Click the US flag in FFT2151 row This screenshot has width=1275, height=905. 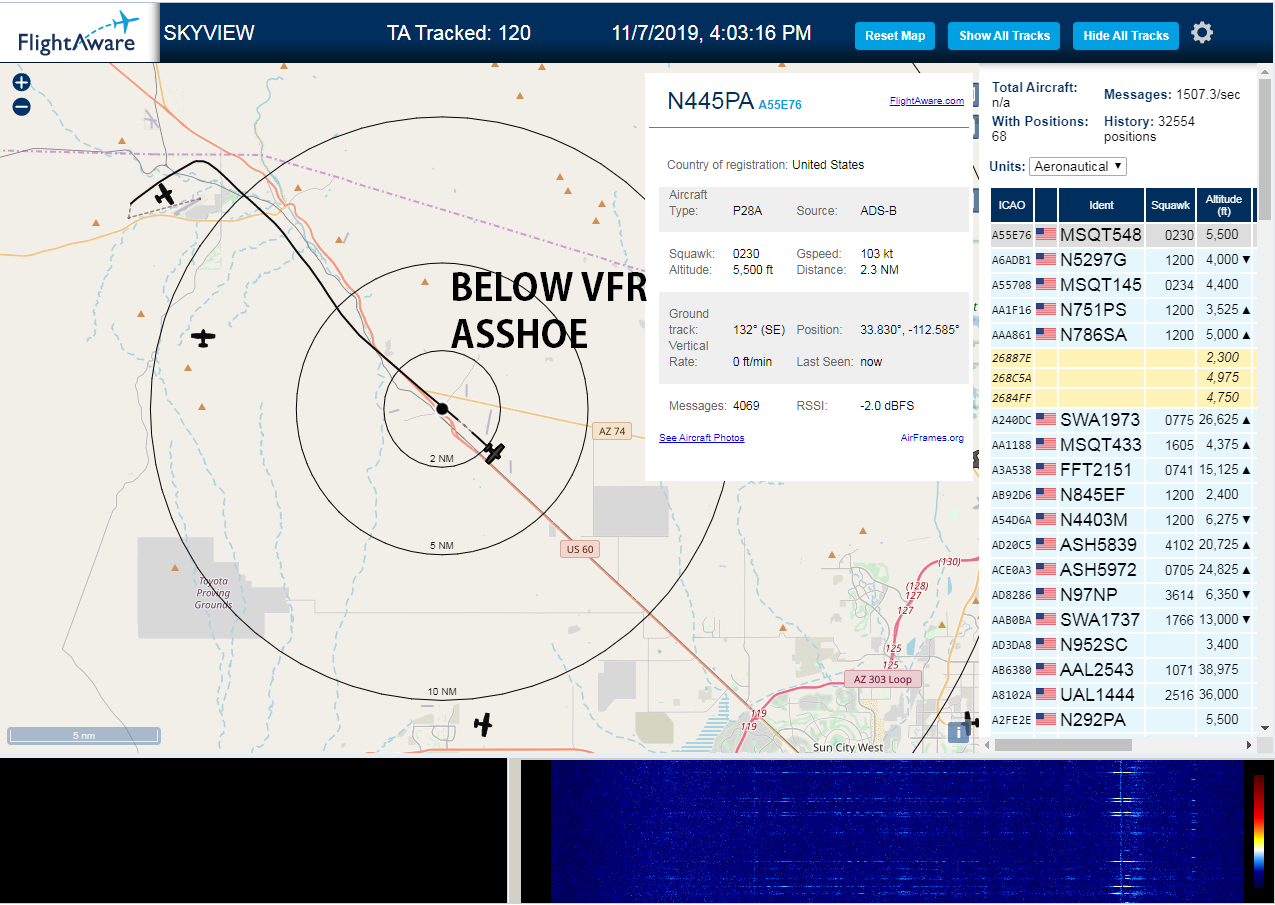(1046, 469)
